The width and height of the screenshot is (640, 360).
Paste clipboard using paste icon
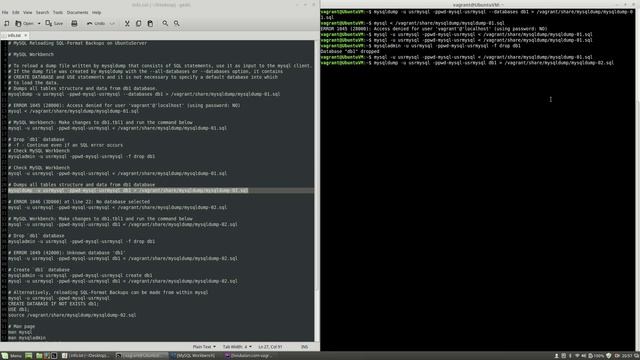pos(150,24)
